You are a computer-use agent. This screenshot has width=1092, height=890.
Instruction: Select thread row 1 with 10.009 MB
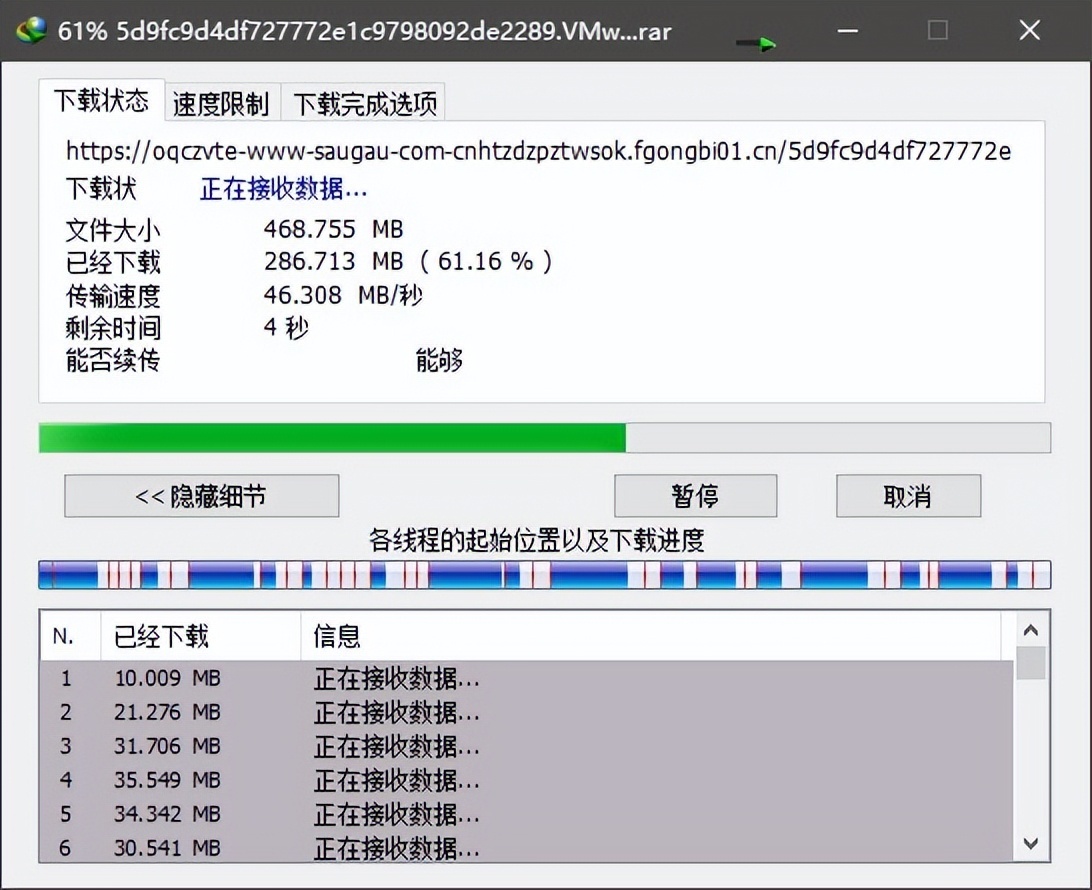pyautogui.click(x=526, y=678)
